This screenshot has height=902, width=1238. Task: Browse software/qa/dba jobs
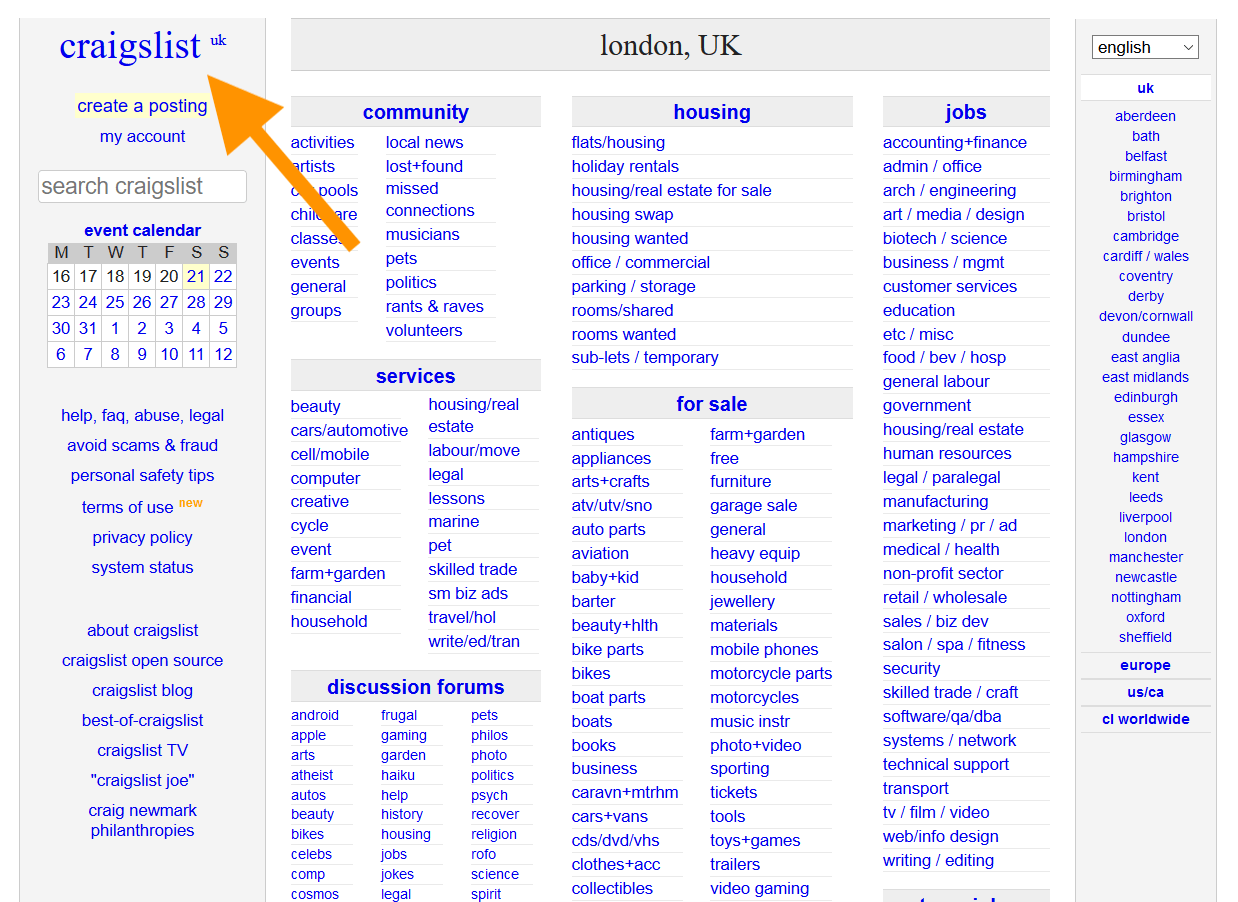coord(941,716)
